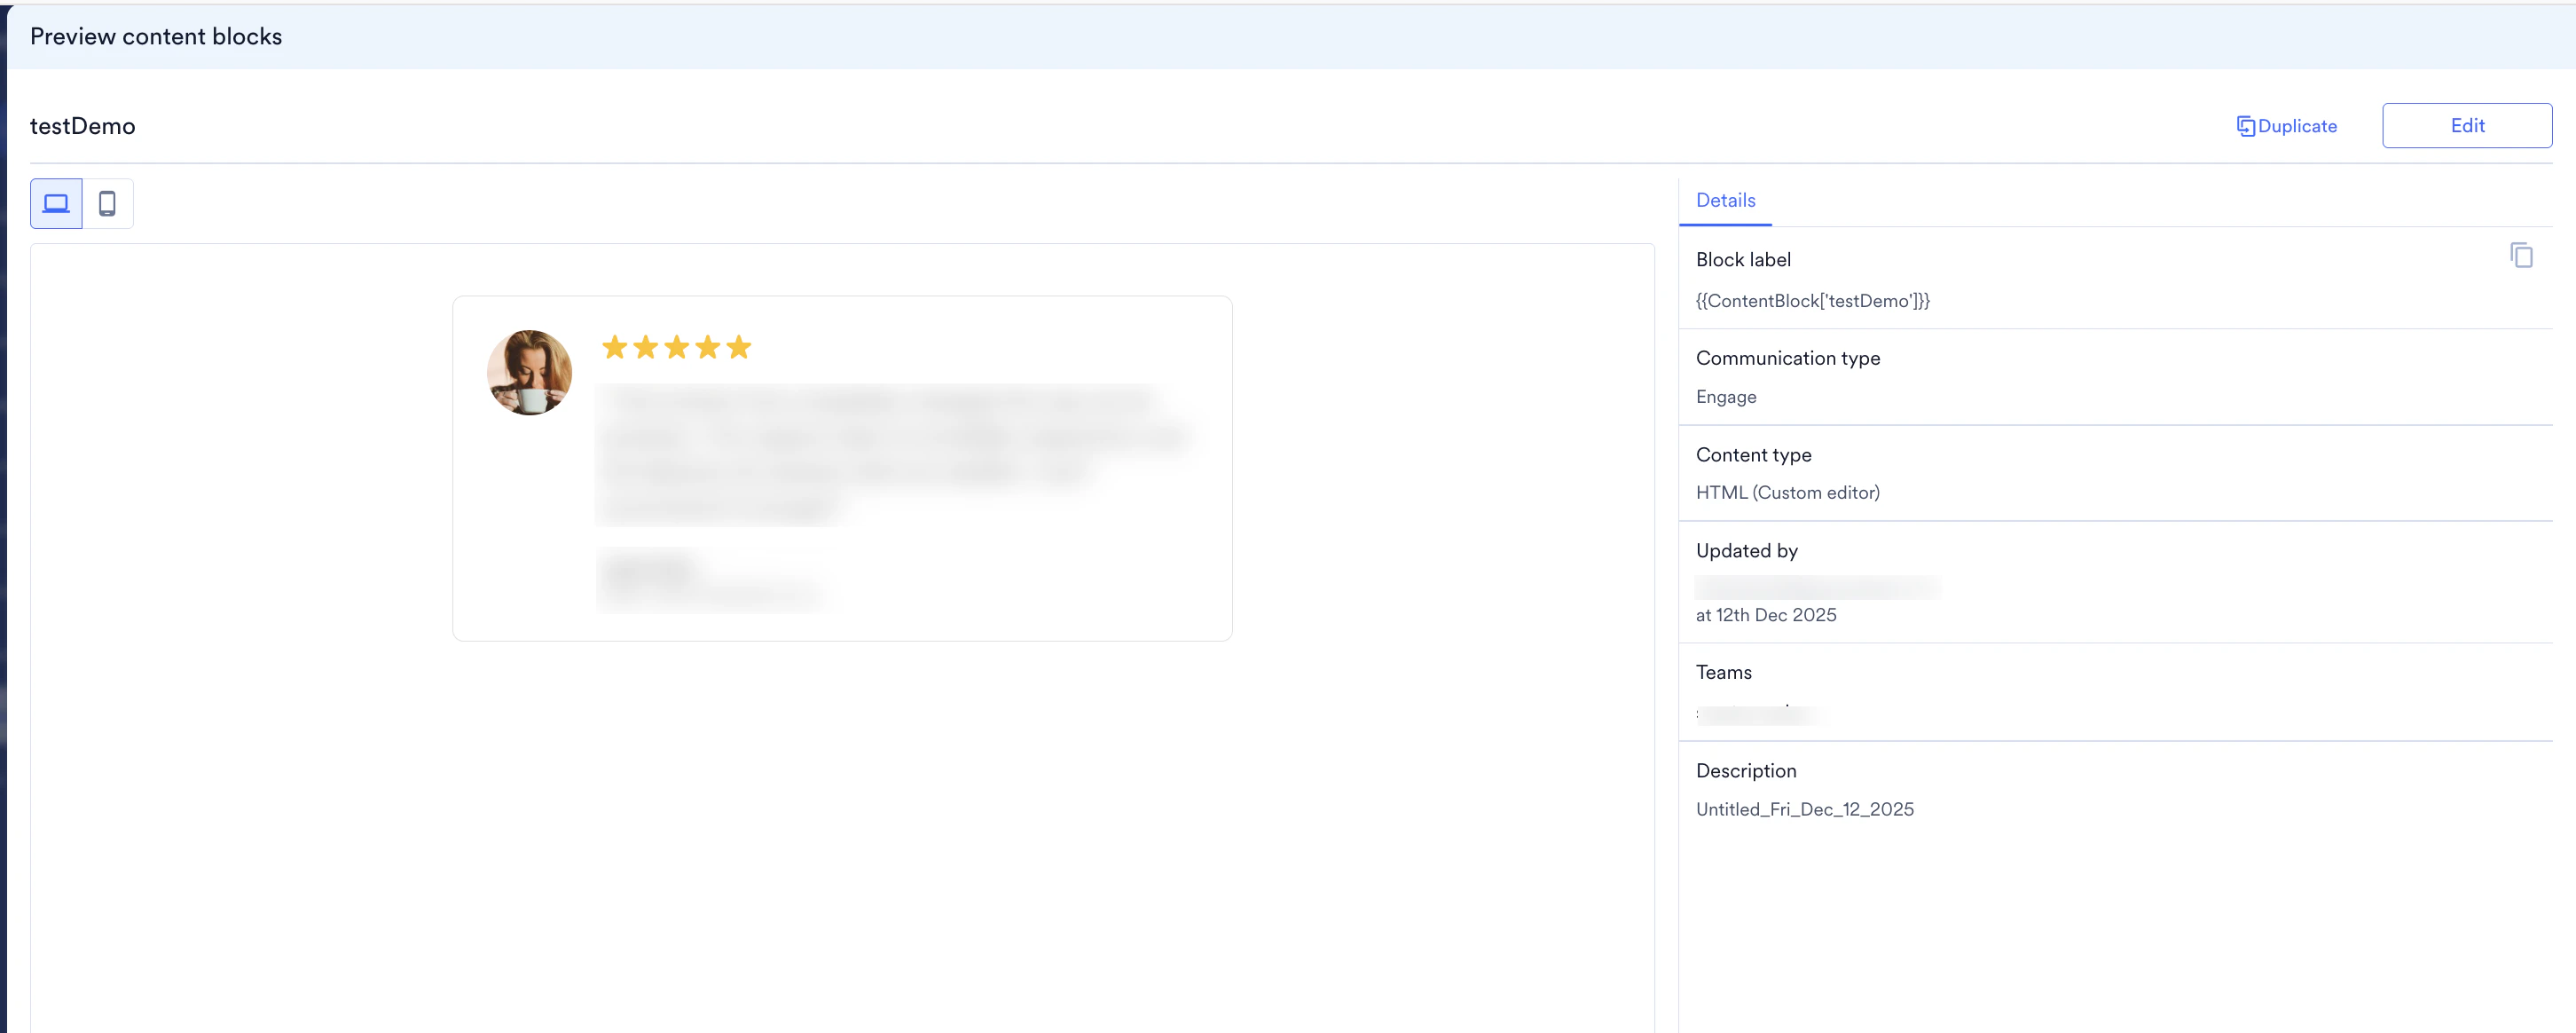The image size is (2576, 1033).
Task: Click the copy icon to copy block details
Action: coord(2522,255)
